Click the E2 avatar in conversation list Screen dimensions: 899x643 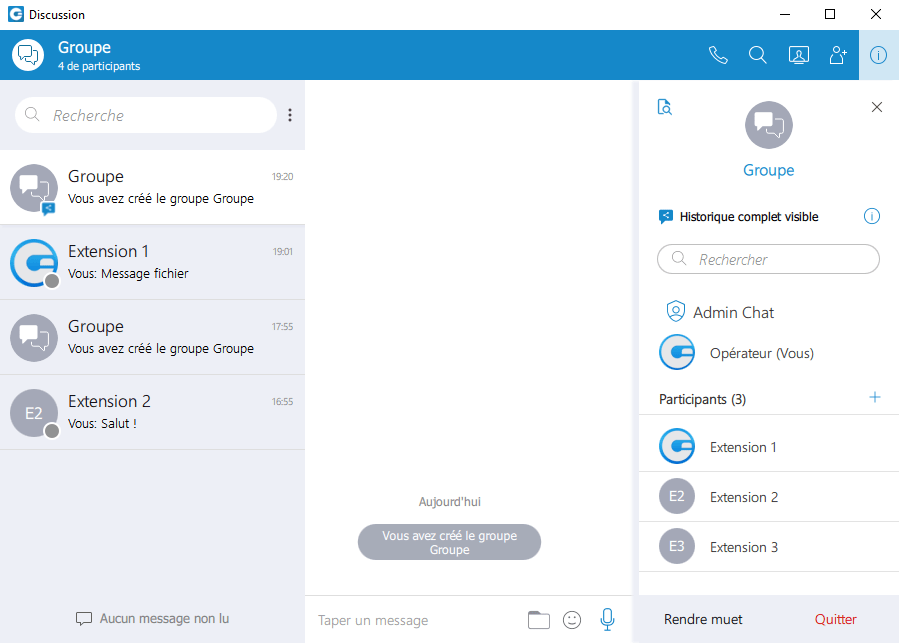34,413
